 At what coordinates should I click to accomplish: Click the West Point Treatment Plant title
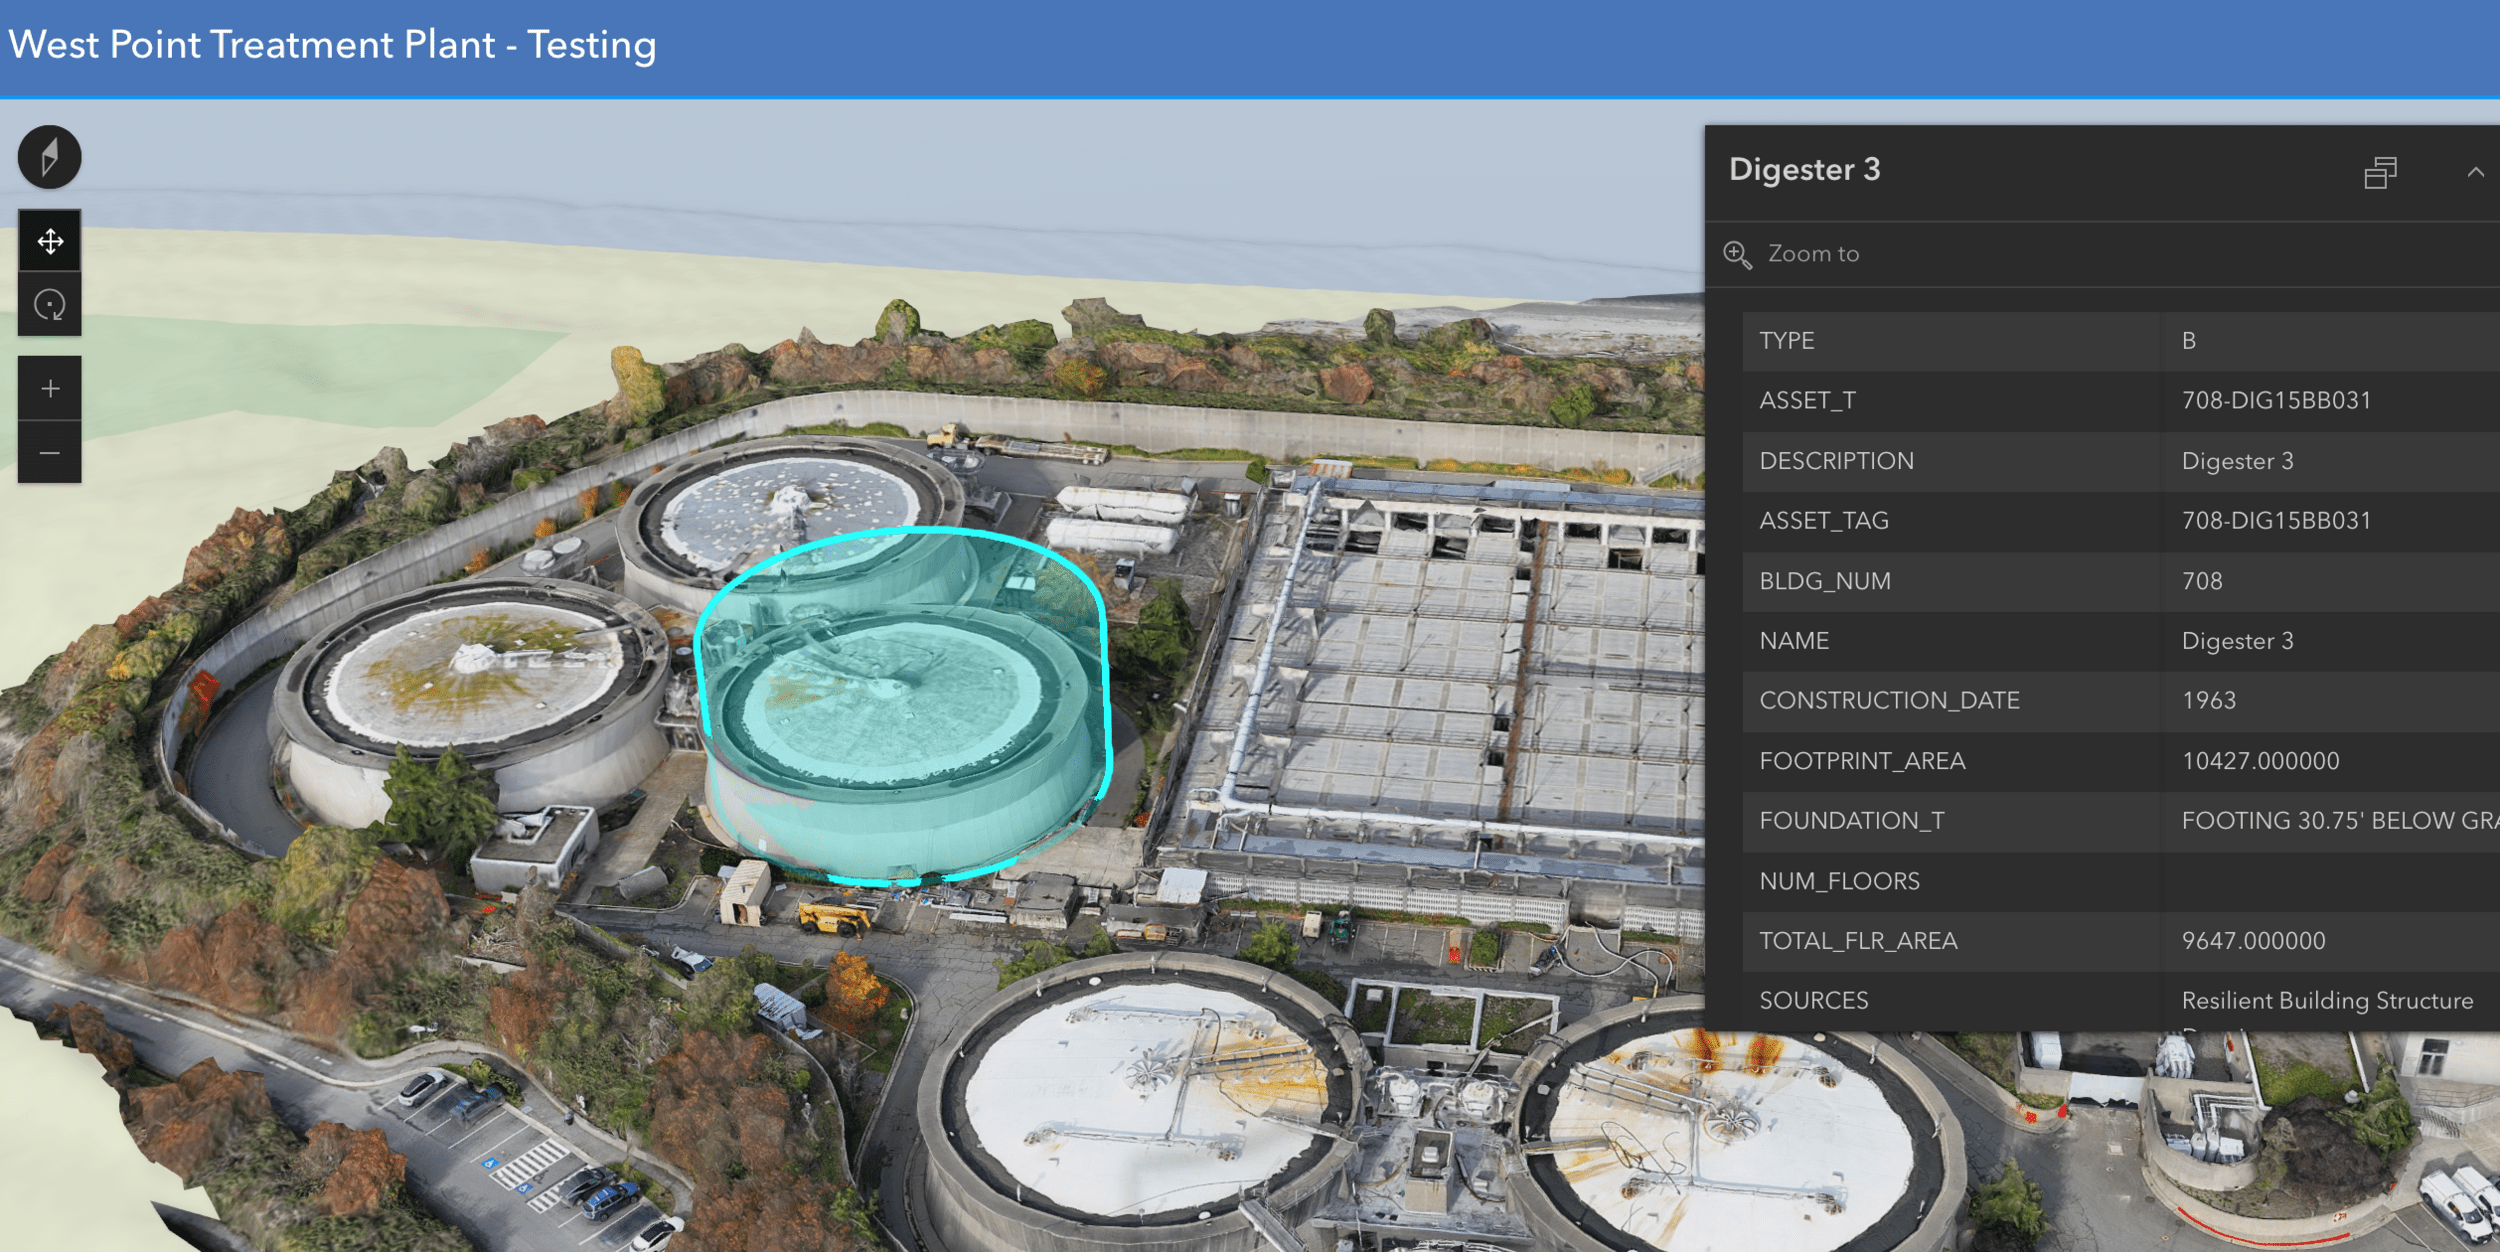click(332, 46)
